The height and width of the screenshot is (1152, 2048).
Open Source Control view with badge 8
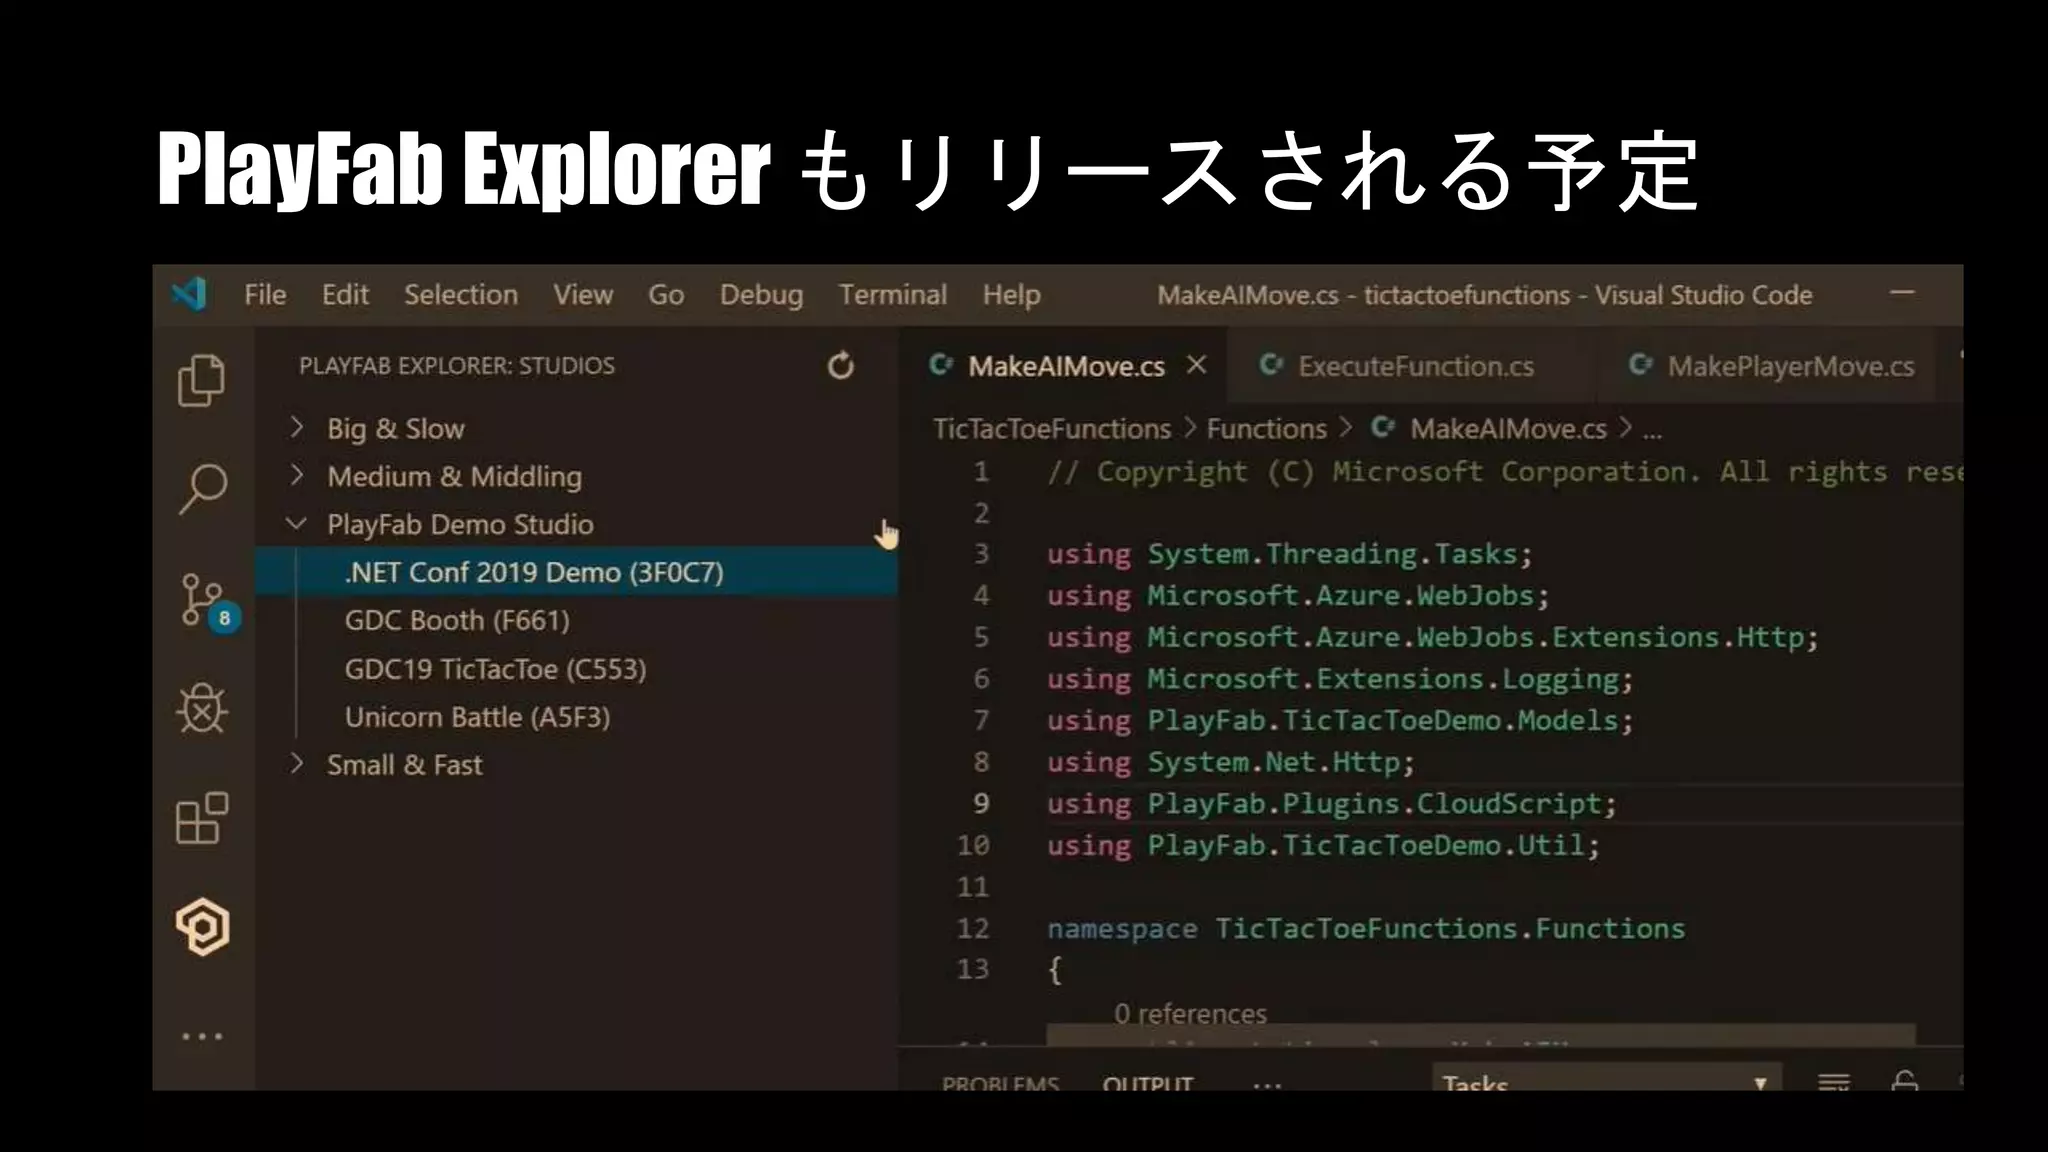tap(210, 602)
